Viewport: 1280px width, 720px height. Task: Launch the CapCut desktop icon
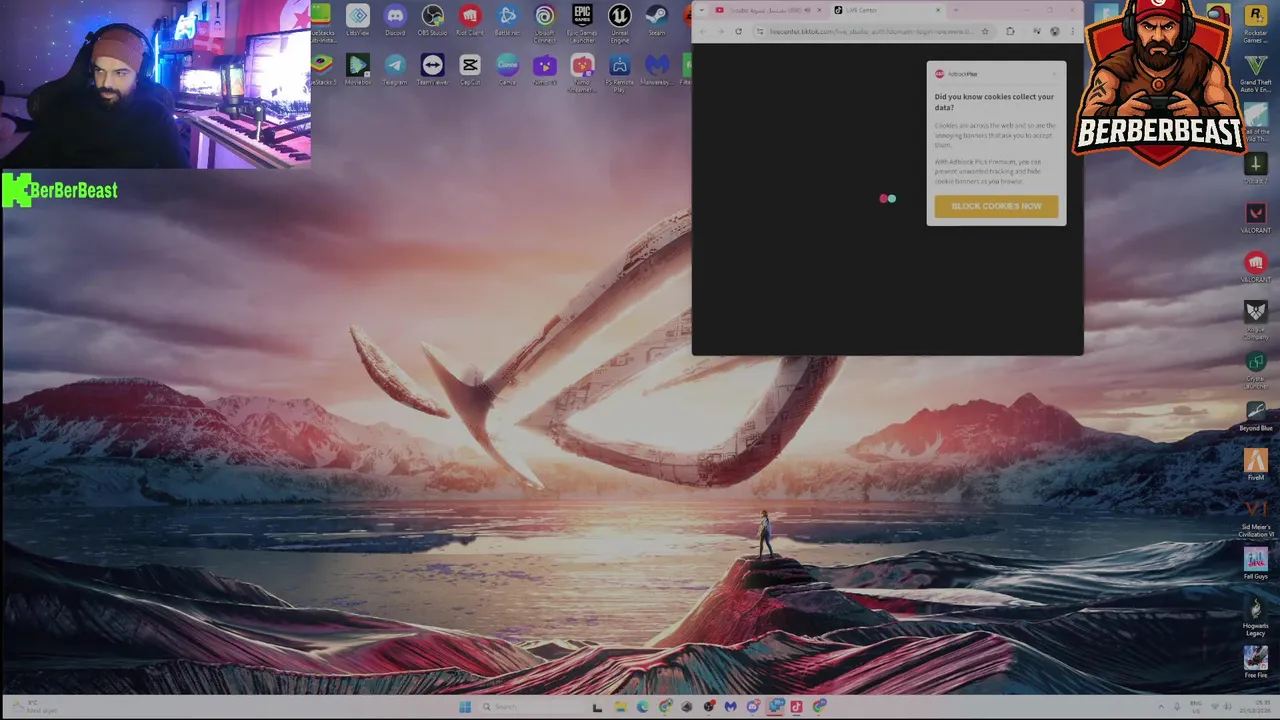(x=470, y=69)
